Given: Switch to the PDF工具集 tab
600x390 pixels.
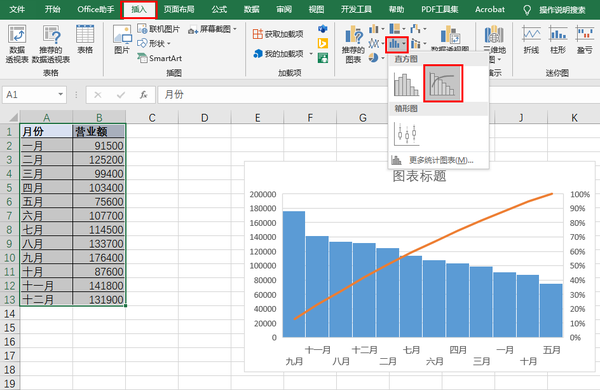Looking at the screenshot, I should tap(440, 9).
